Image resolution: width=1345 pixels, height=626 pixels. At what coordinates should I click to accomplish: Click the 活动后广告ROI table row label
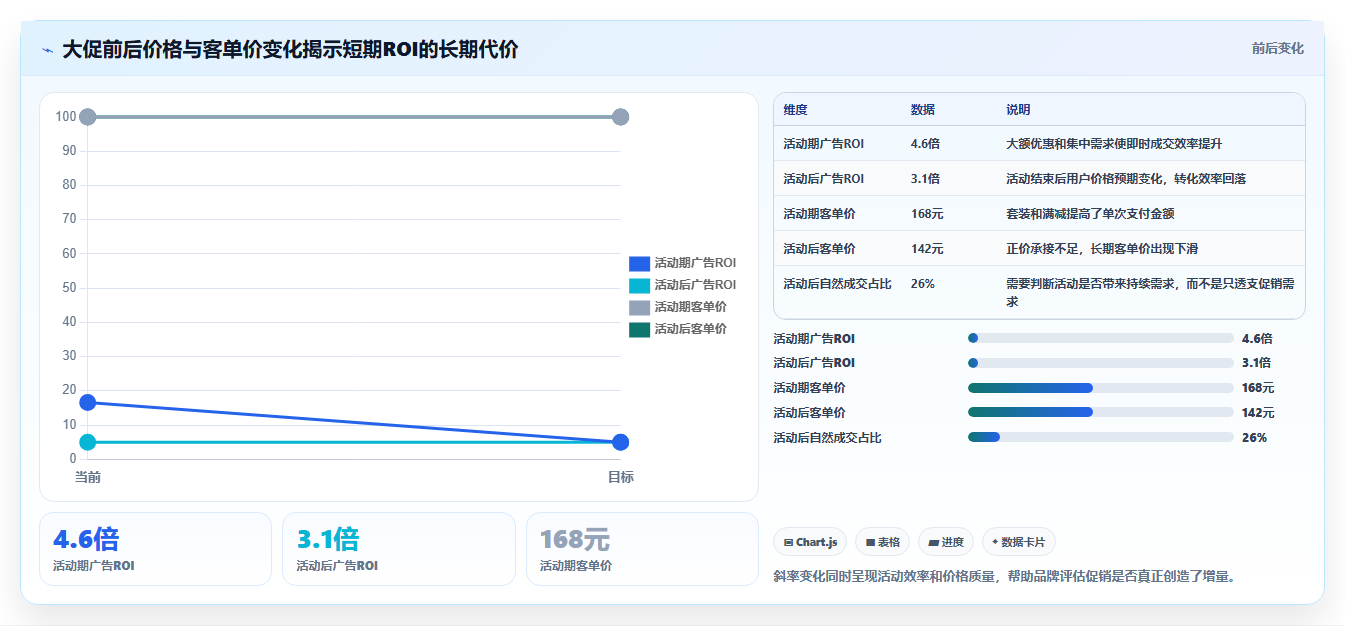point(823,179)
